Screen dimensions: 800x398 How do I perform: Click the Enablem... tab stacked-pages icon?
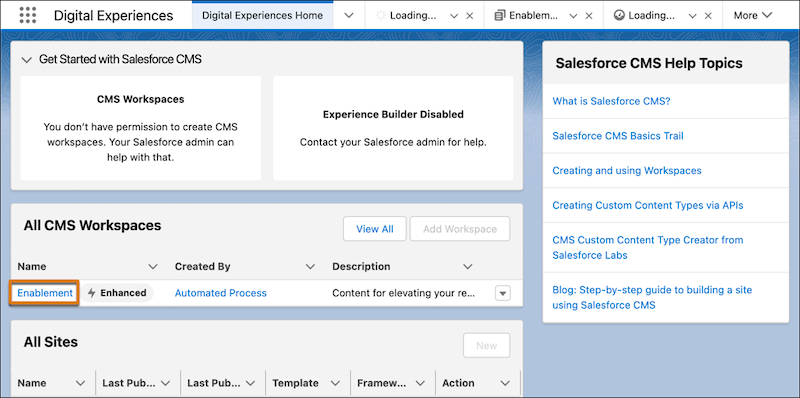tap(500, 16)
